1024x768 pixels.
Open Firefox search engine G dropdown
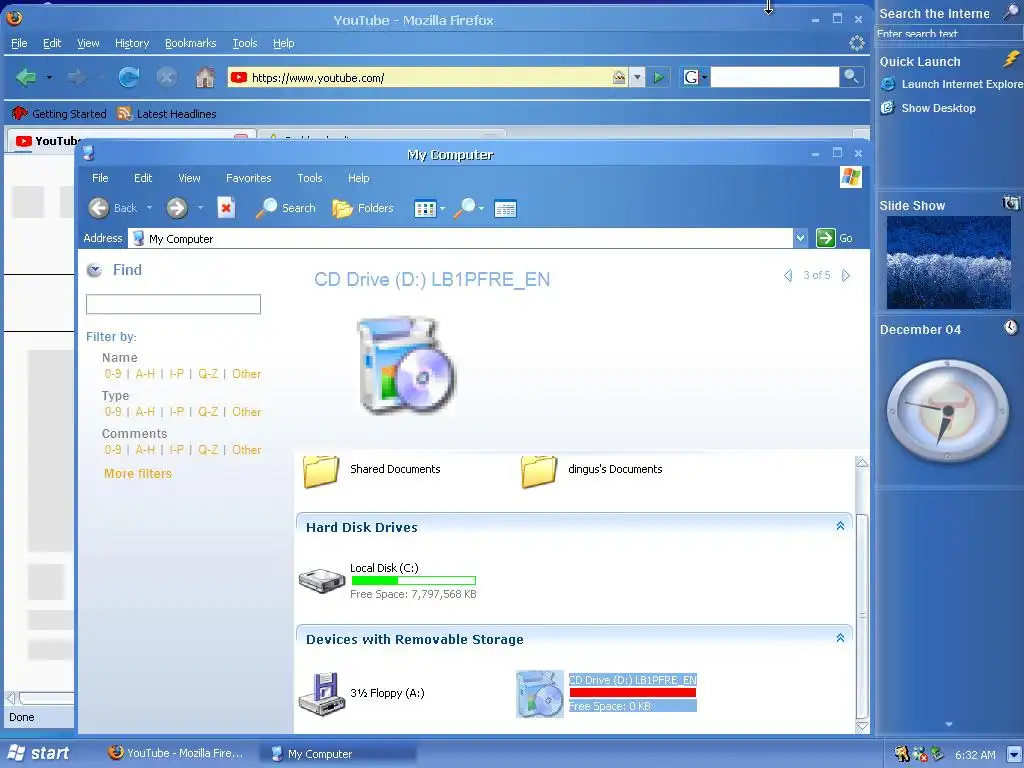(695, 78)
